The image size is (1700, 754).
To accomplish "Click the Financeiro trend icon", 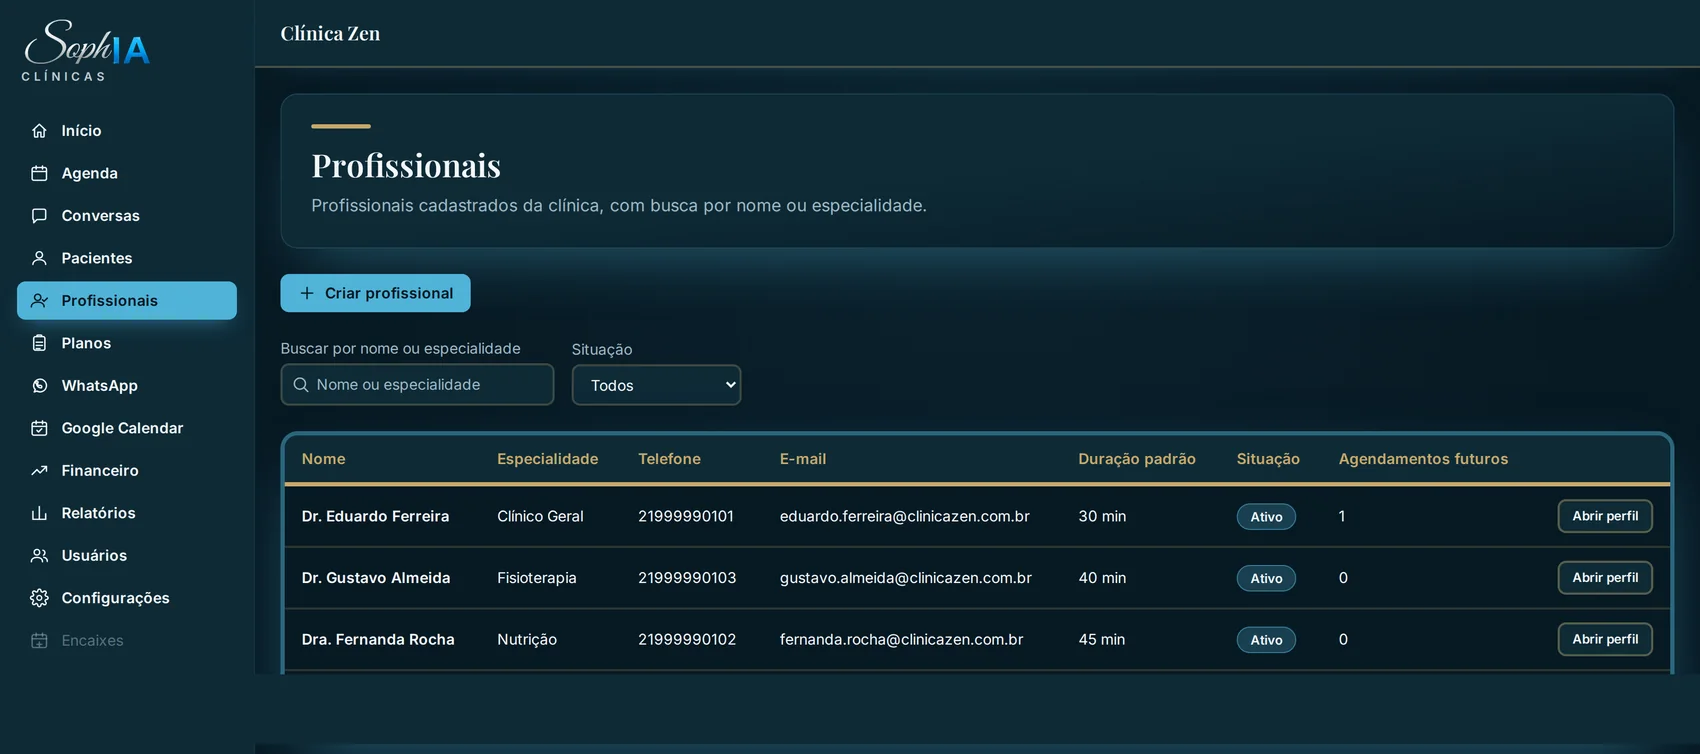I will [x=39, y=471].
